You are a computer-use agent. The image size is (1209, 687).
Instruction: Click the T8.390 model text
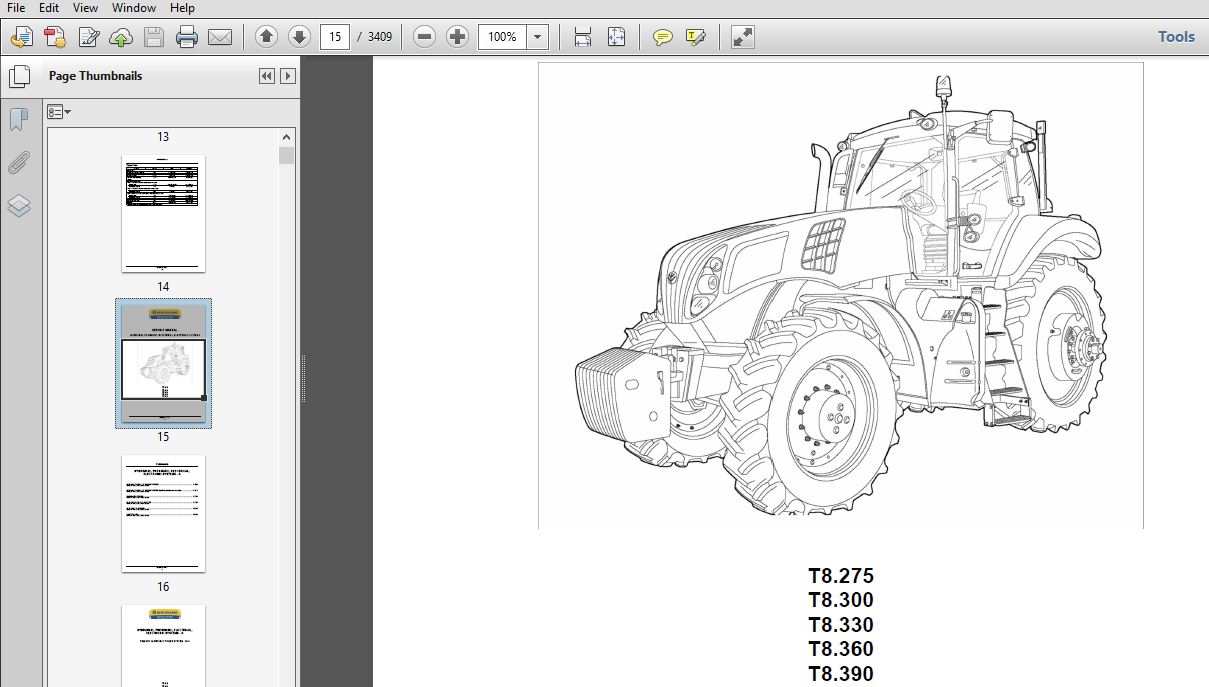pos(841,674)
